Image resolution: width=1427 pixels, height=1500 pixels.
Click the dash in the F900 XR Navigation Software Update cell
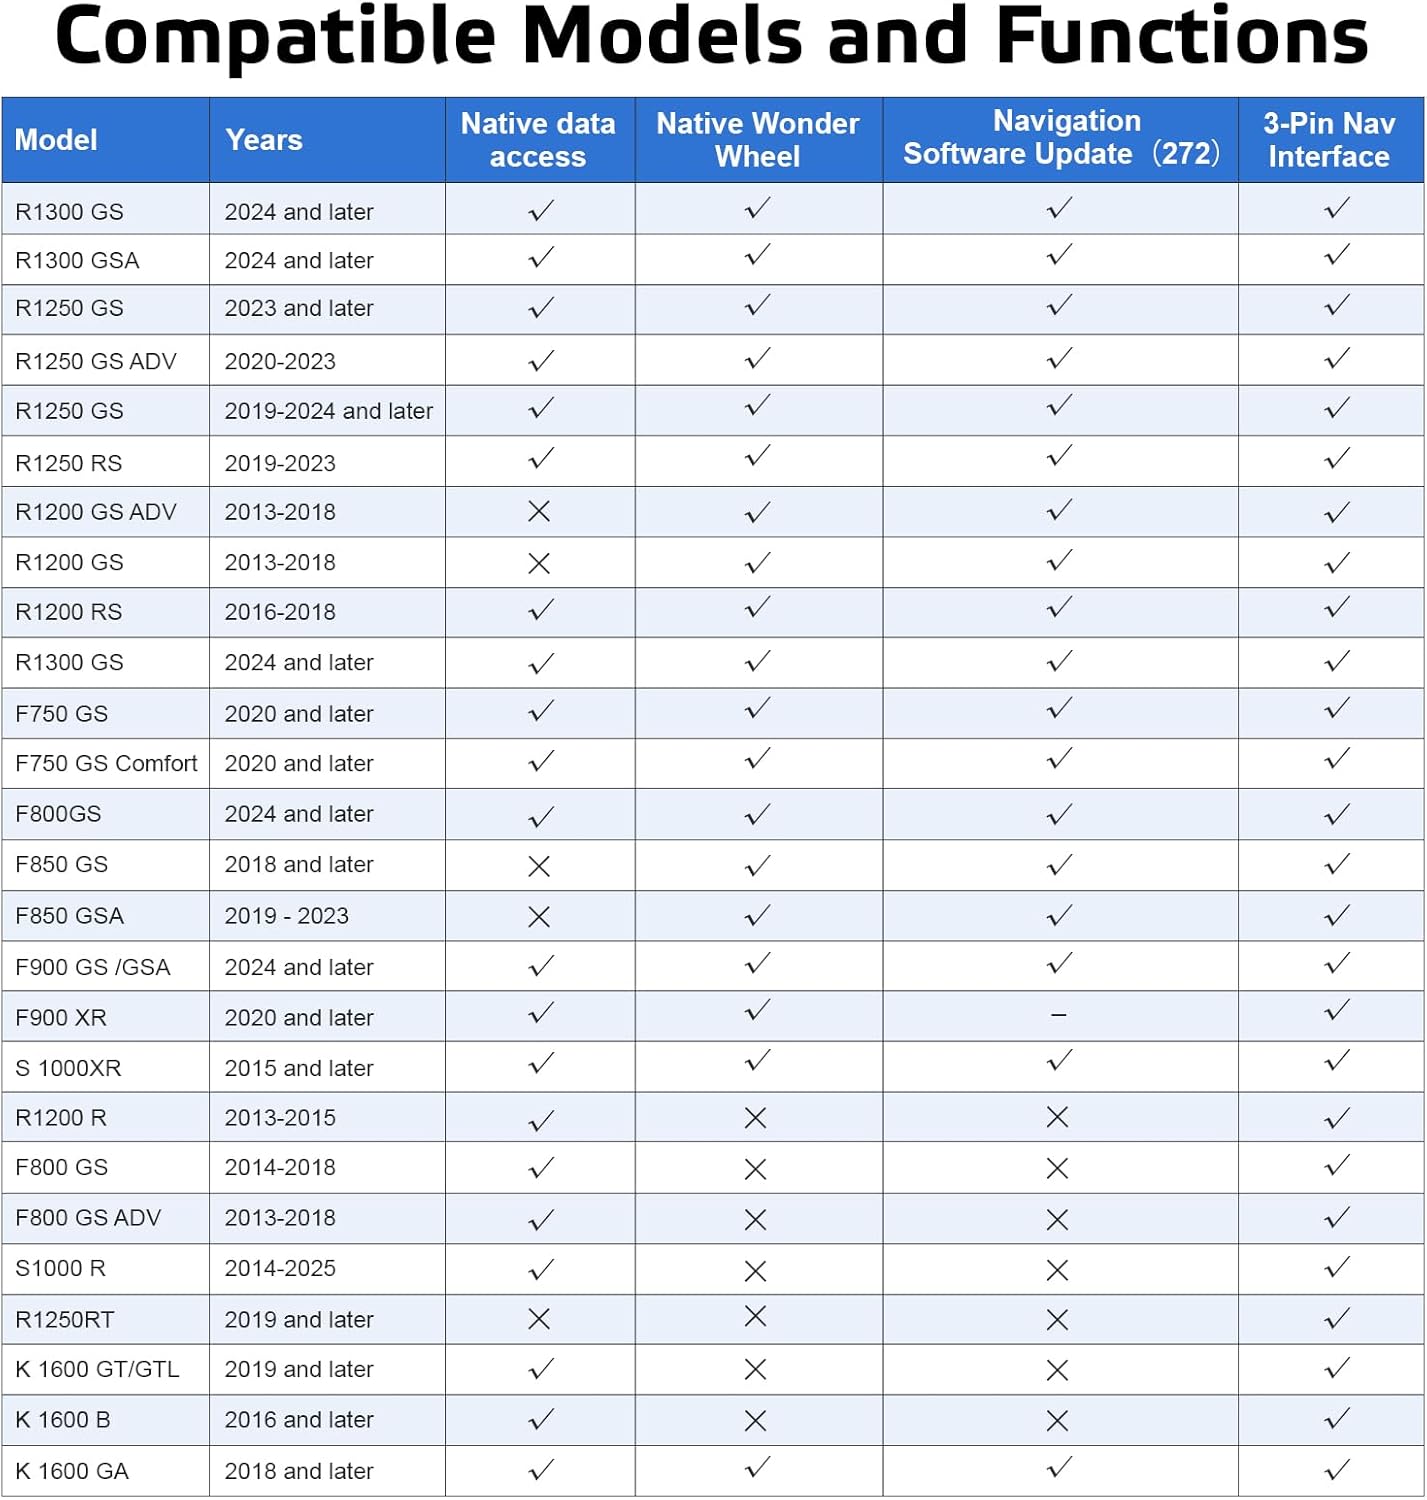(1059, 1015)
